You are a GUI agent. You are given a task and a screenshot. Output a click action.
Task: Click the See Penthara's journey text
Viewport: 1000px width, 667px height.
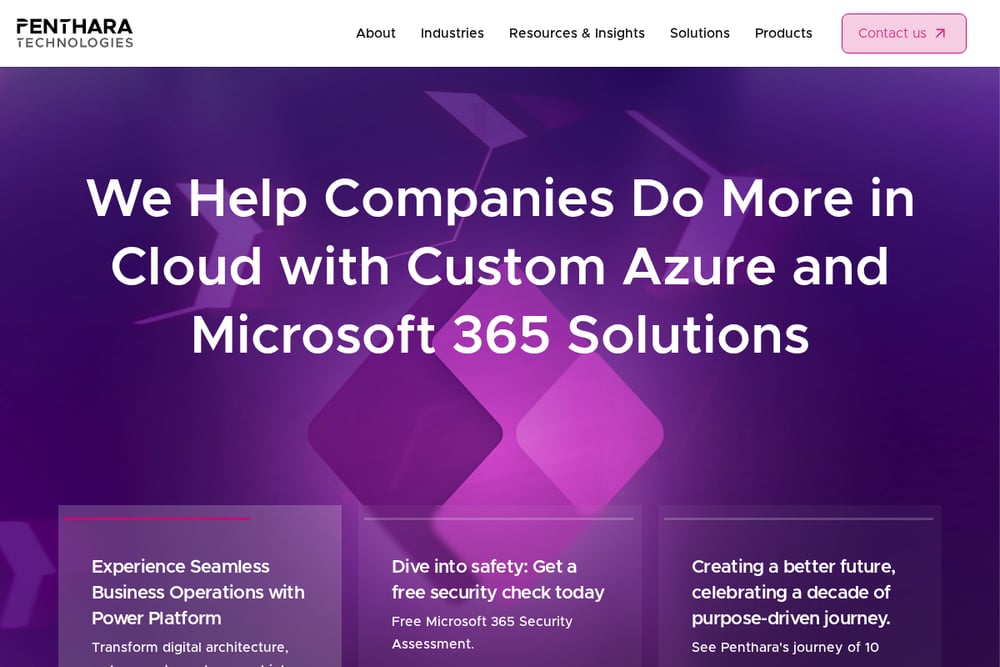(x=785, y=647)
